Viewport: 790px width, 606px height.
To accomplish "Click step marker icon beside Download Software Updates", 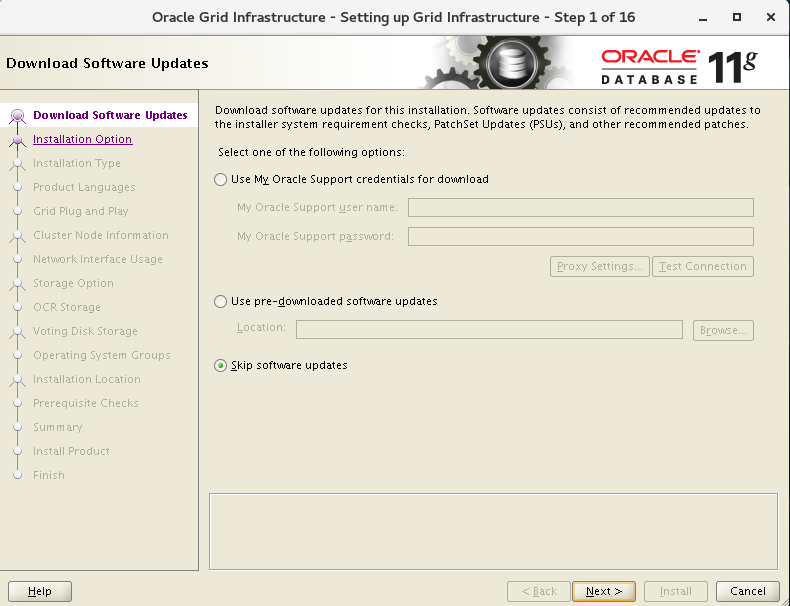I will tap(18, 116).
